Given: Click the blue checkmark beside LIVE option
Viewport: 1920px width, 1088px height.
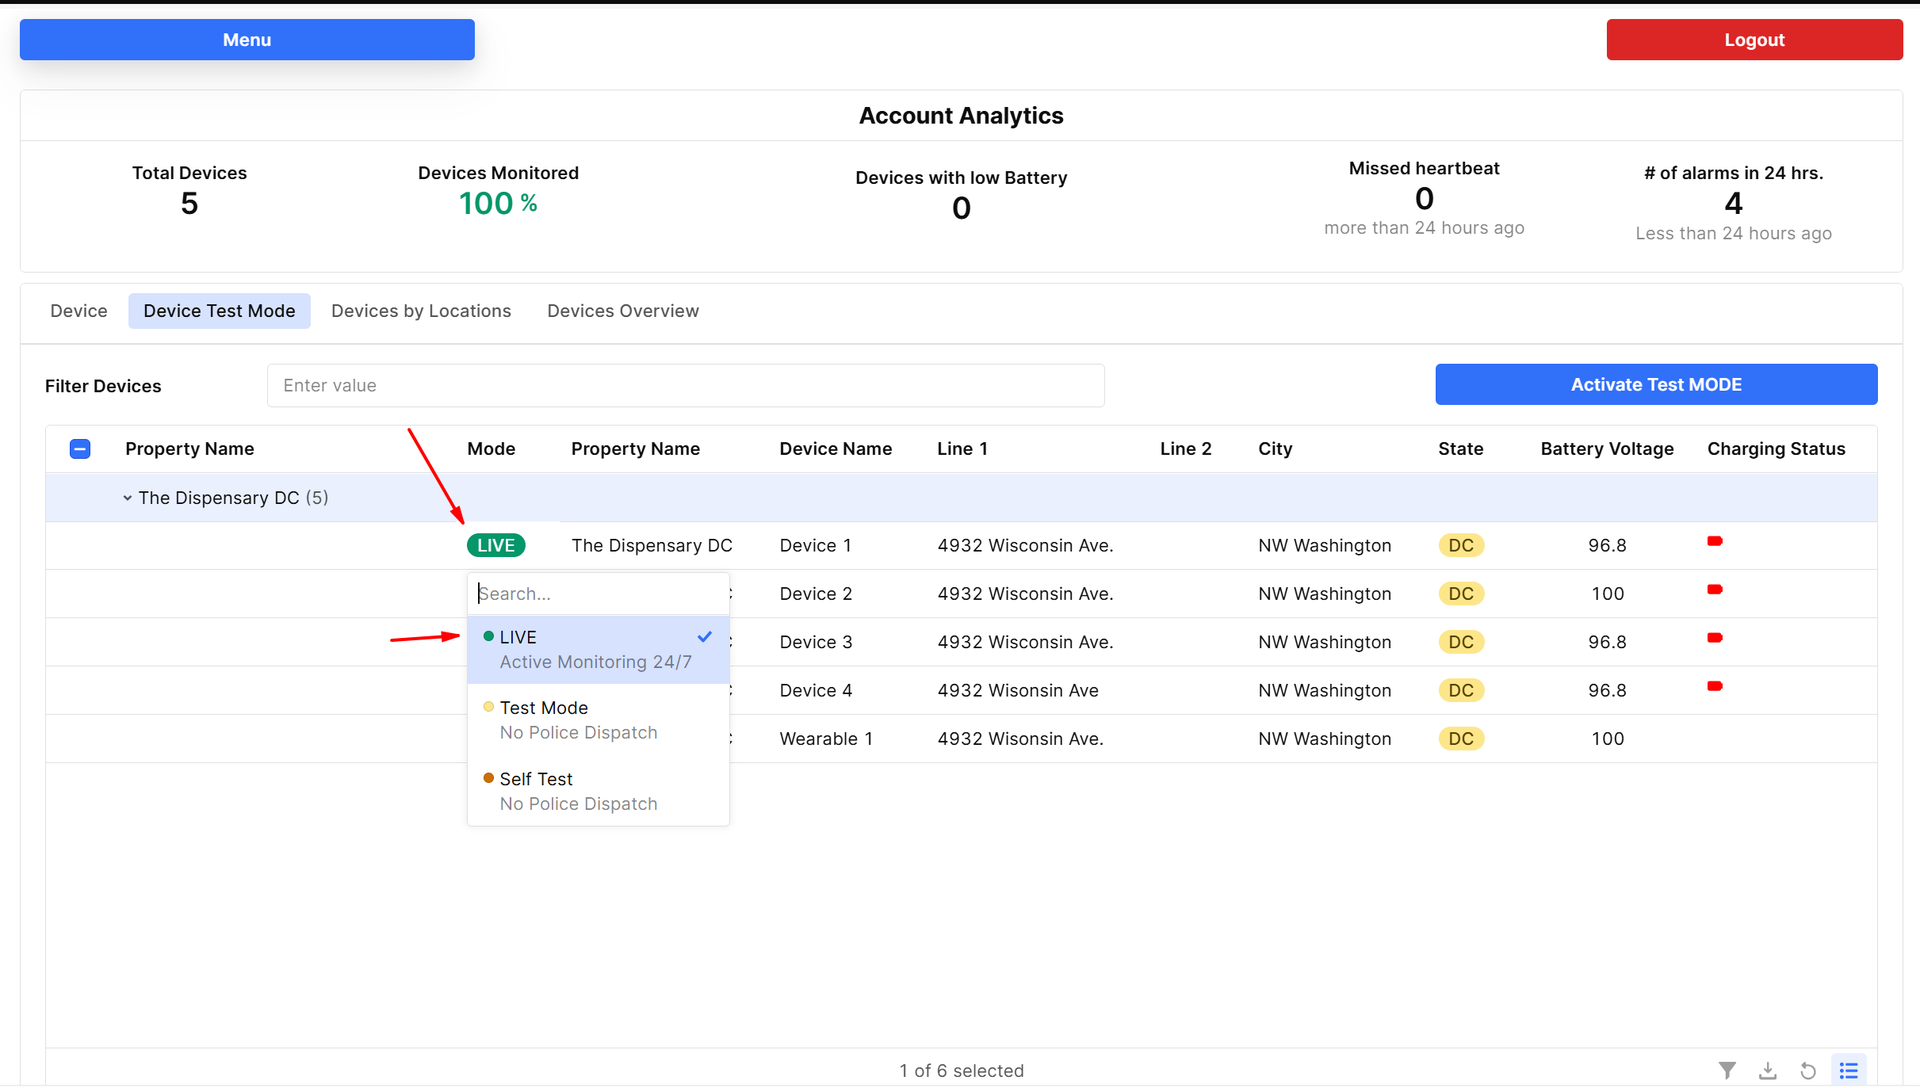Looking at the screenshot, I should point(705,637).
